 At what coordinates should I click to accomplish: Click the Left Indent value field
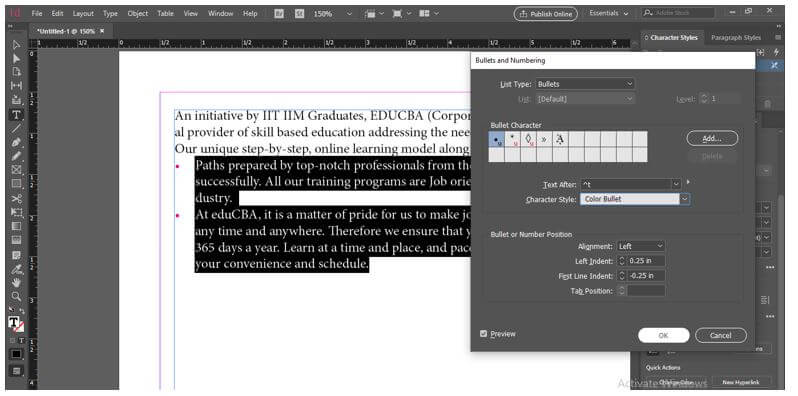click(x=646, y=261)
